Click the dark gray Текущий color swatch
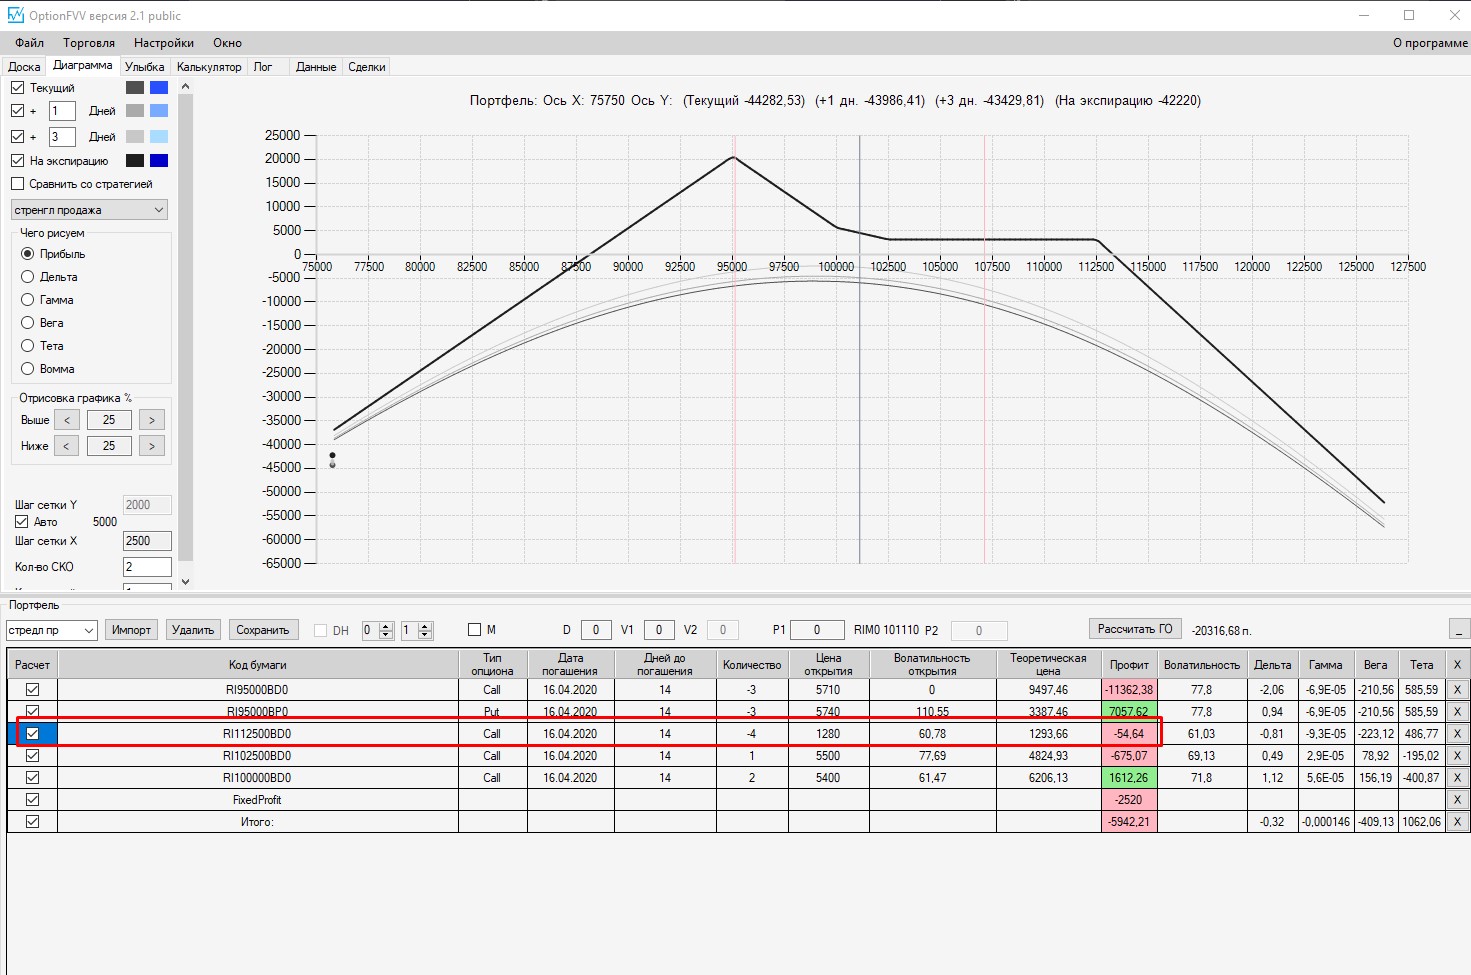Viewport: 1471px width, 975px height. [x=135, y=88]
